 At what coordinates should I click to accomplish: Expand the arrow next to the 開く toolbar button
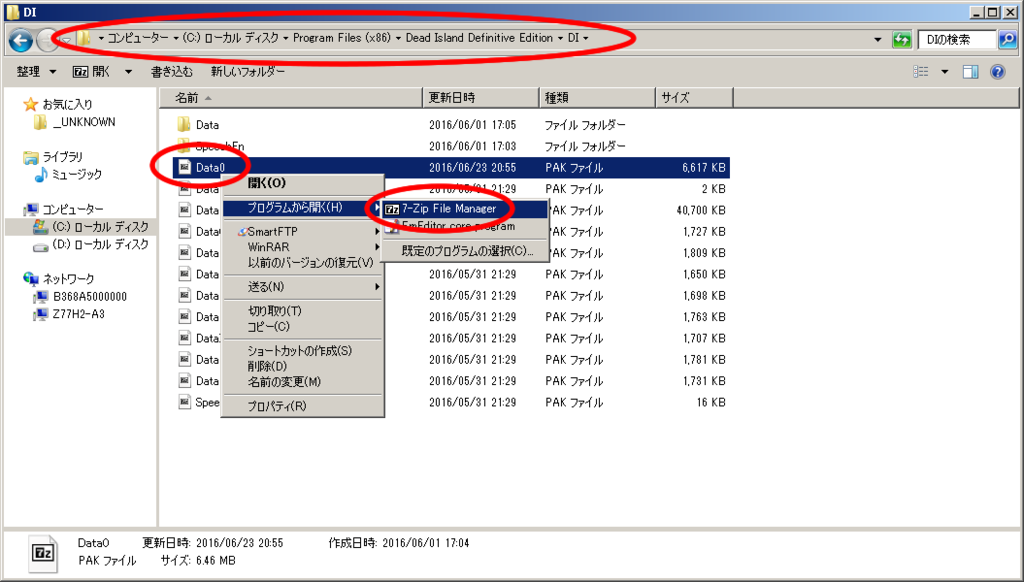pos(129,71)
